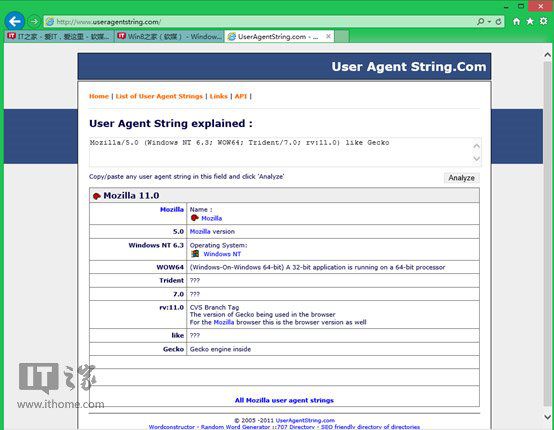
Task: Click the Analyze button
Action: [461, 178]
